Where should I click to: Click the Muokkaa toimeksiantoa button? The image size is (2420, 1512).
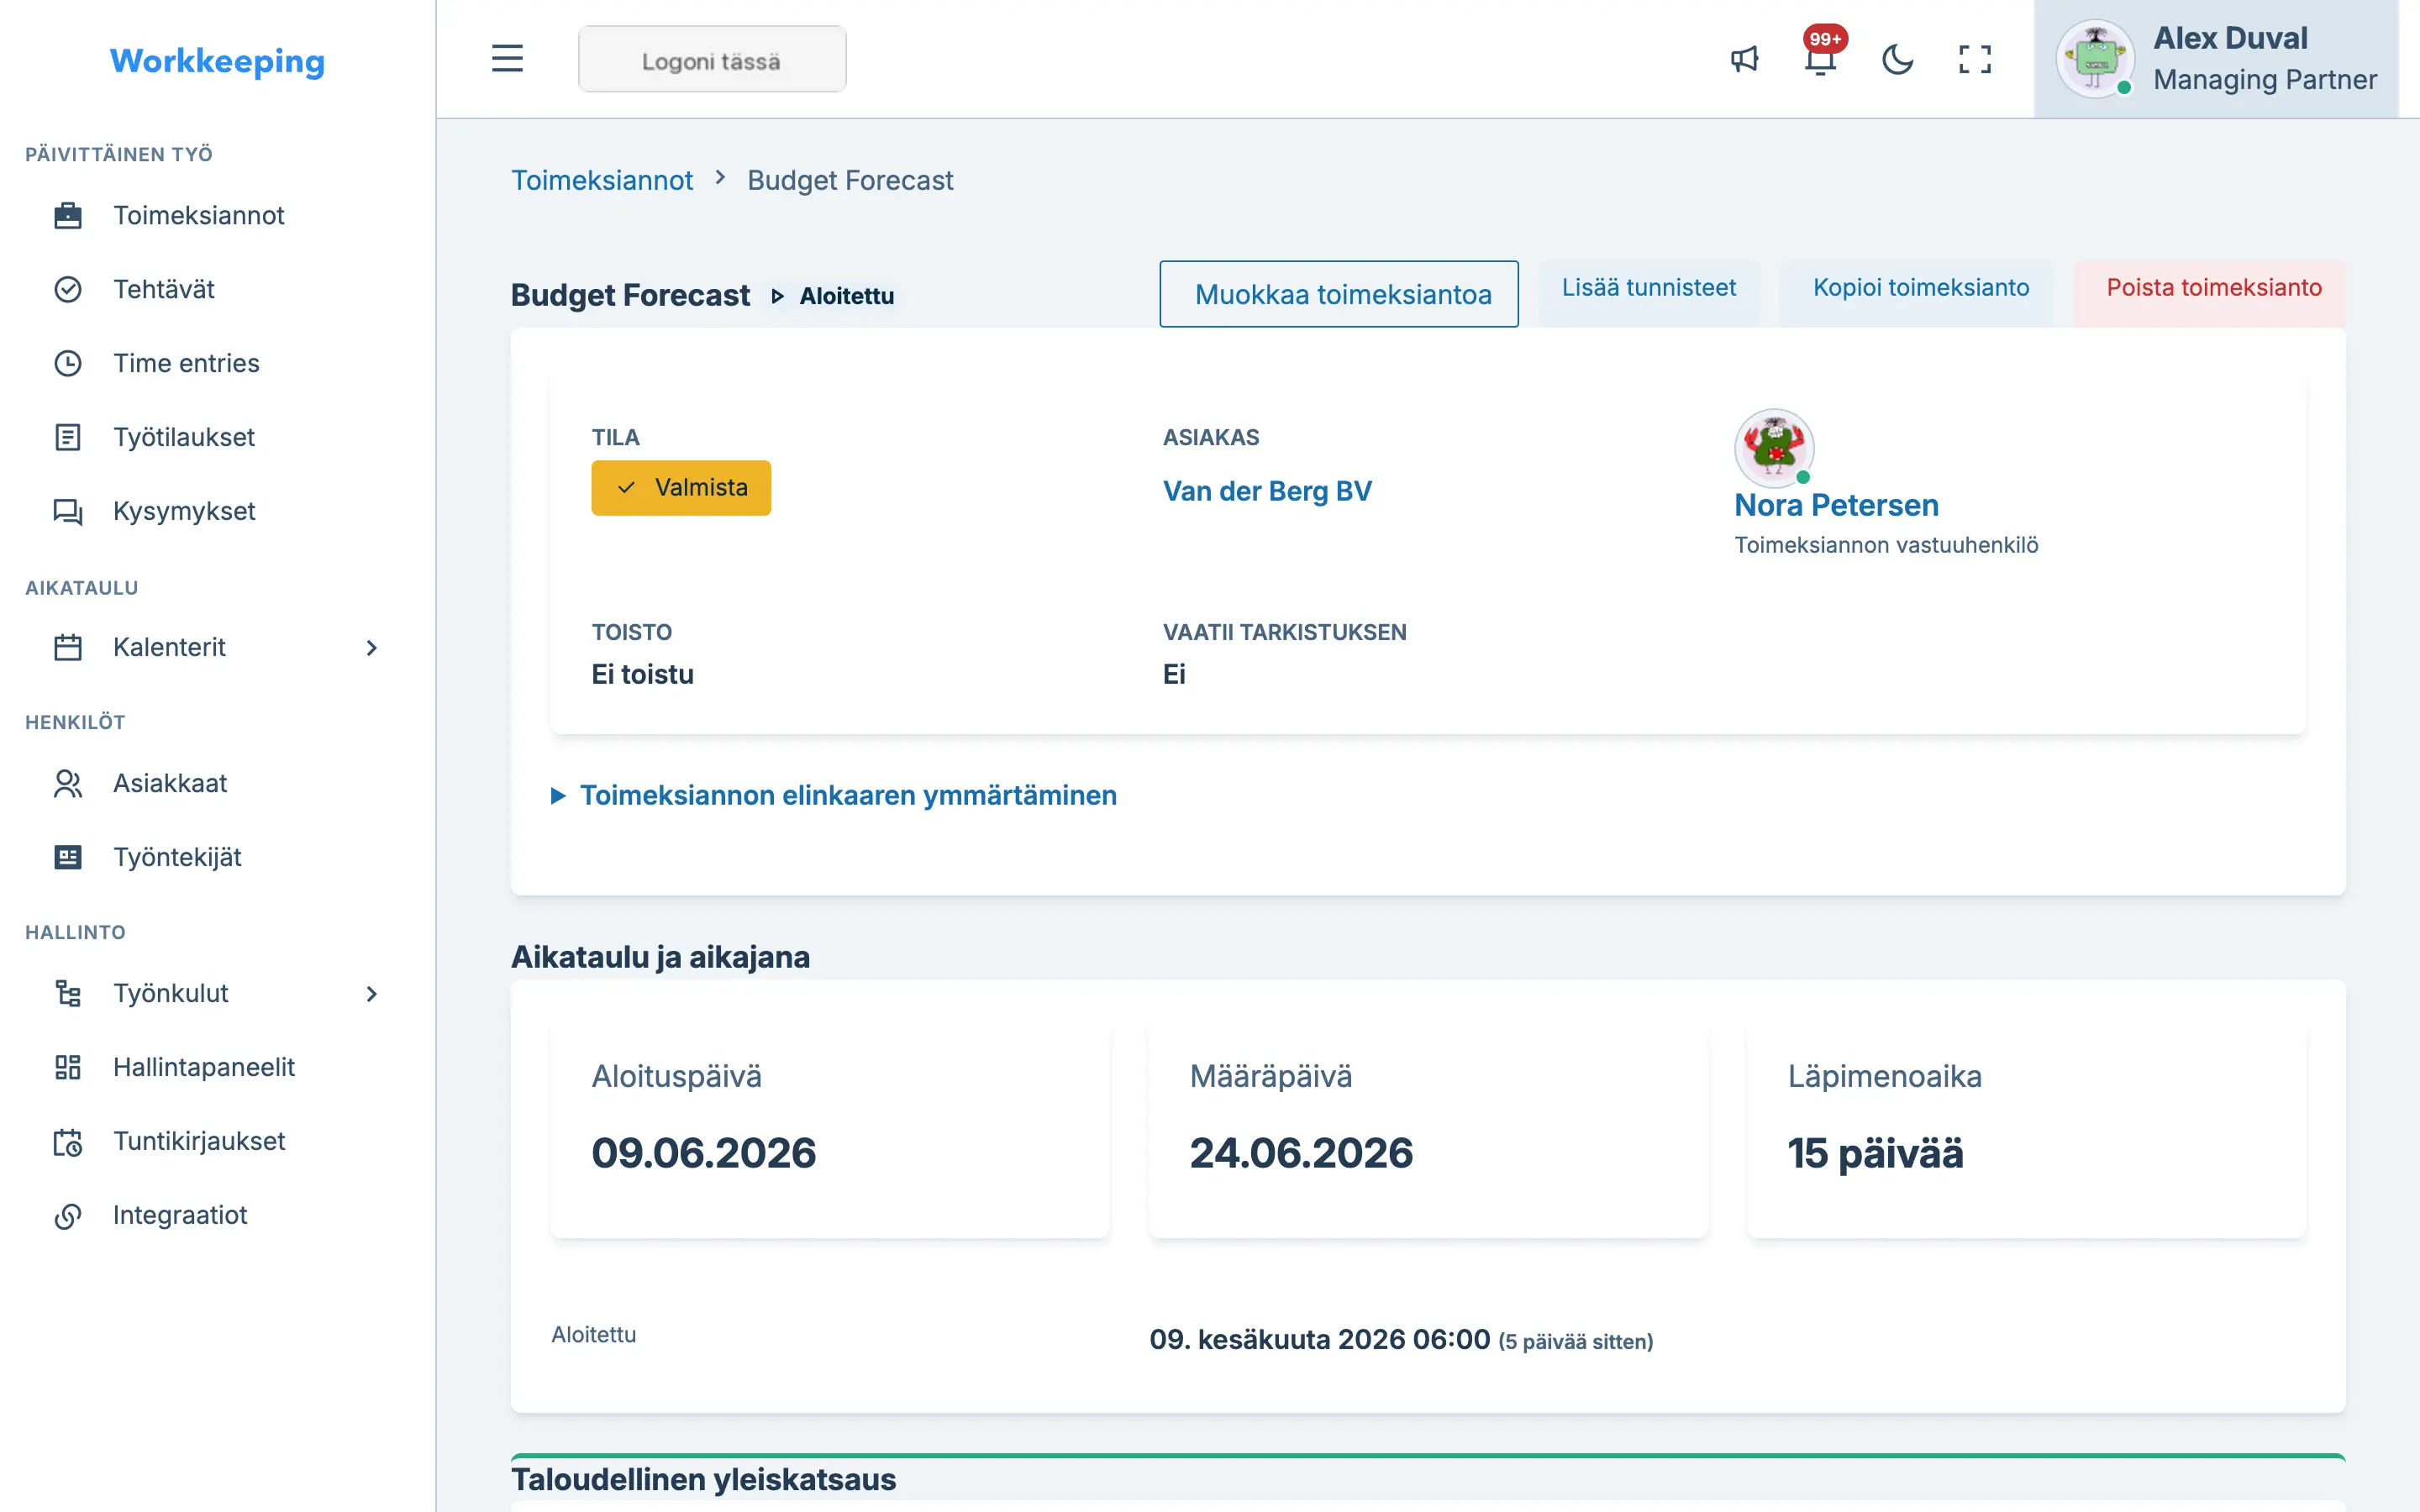click(1339, 294)
